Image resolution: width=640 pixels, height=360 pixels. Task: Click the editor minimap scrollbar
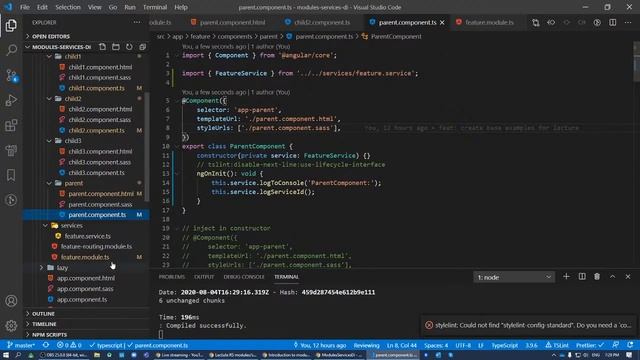click(636, 61)
